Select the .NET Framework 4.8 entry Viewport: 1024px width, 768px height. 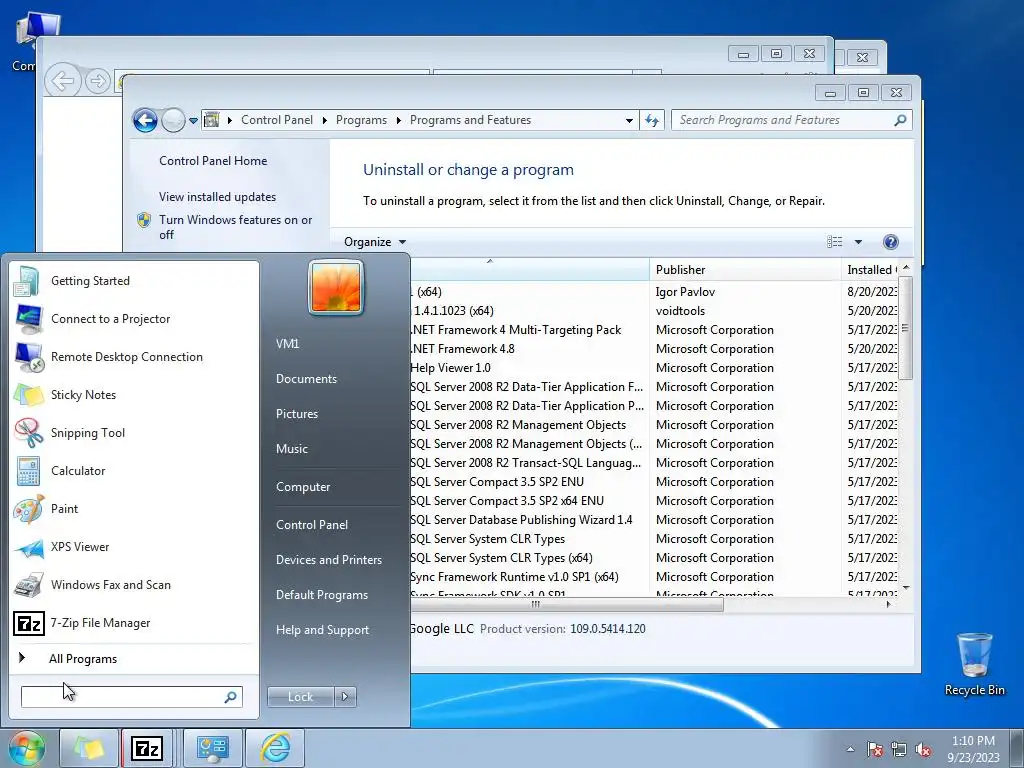(653, 349)
